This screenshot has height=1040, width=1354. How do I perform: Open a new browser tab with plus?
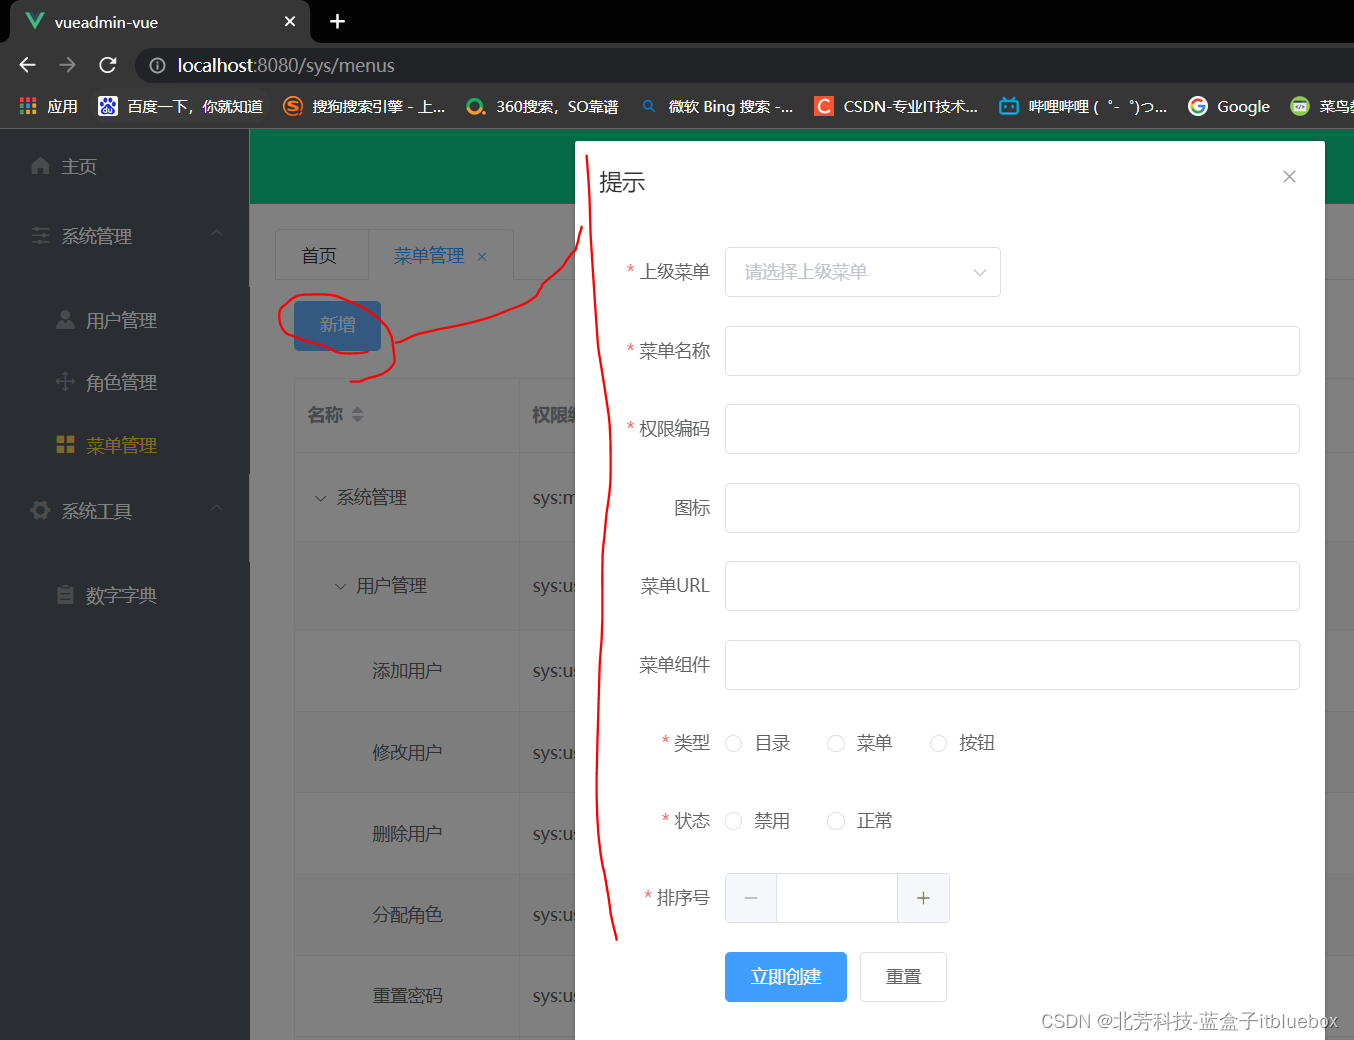(337, 21)
